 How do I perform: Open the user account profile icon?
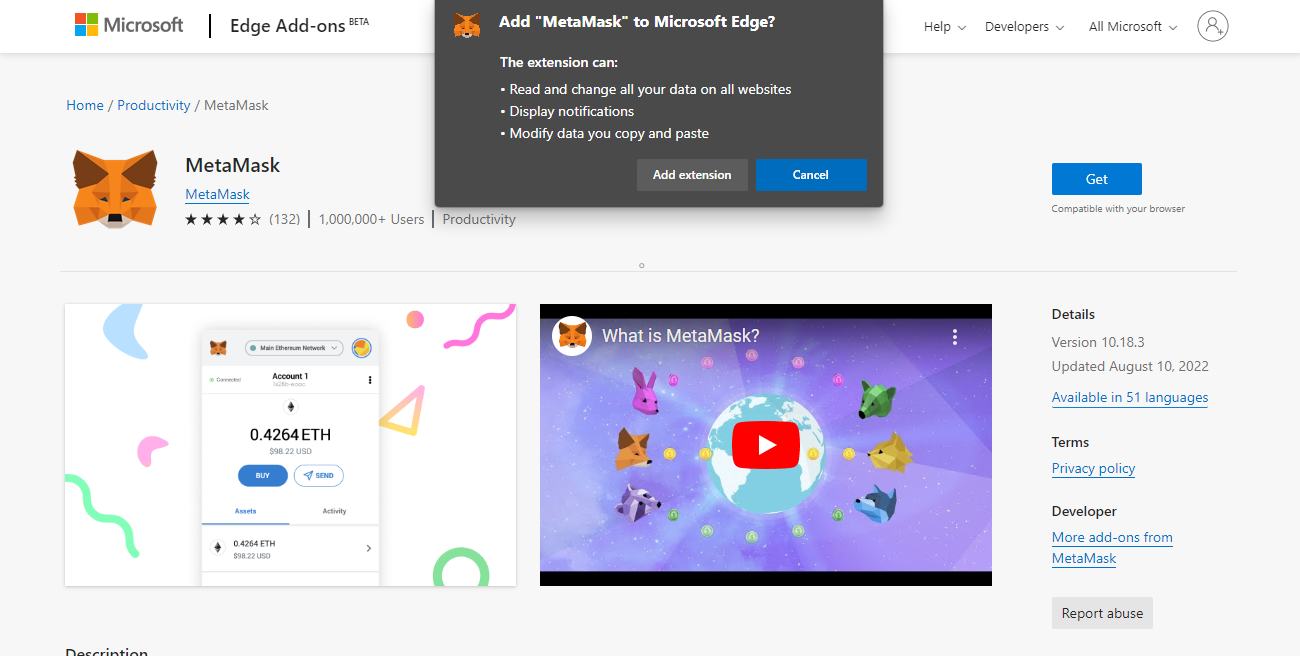point(1212,26)
